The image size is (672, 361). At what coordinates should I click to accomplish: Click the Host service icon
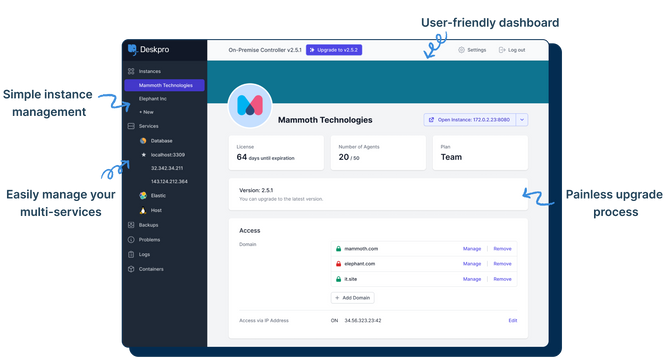pyautogui.click(x=143, y=210)
